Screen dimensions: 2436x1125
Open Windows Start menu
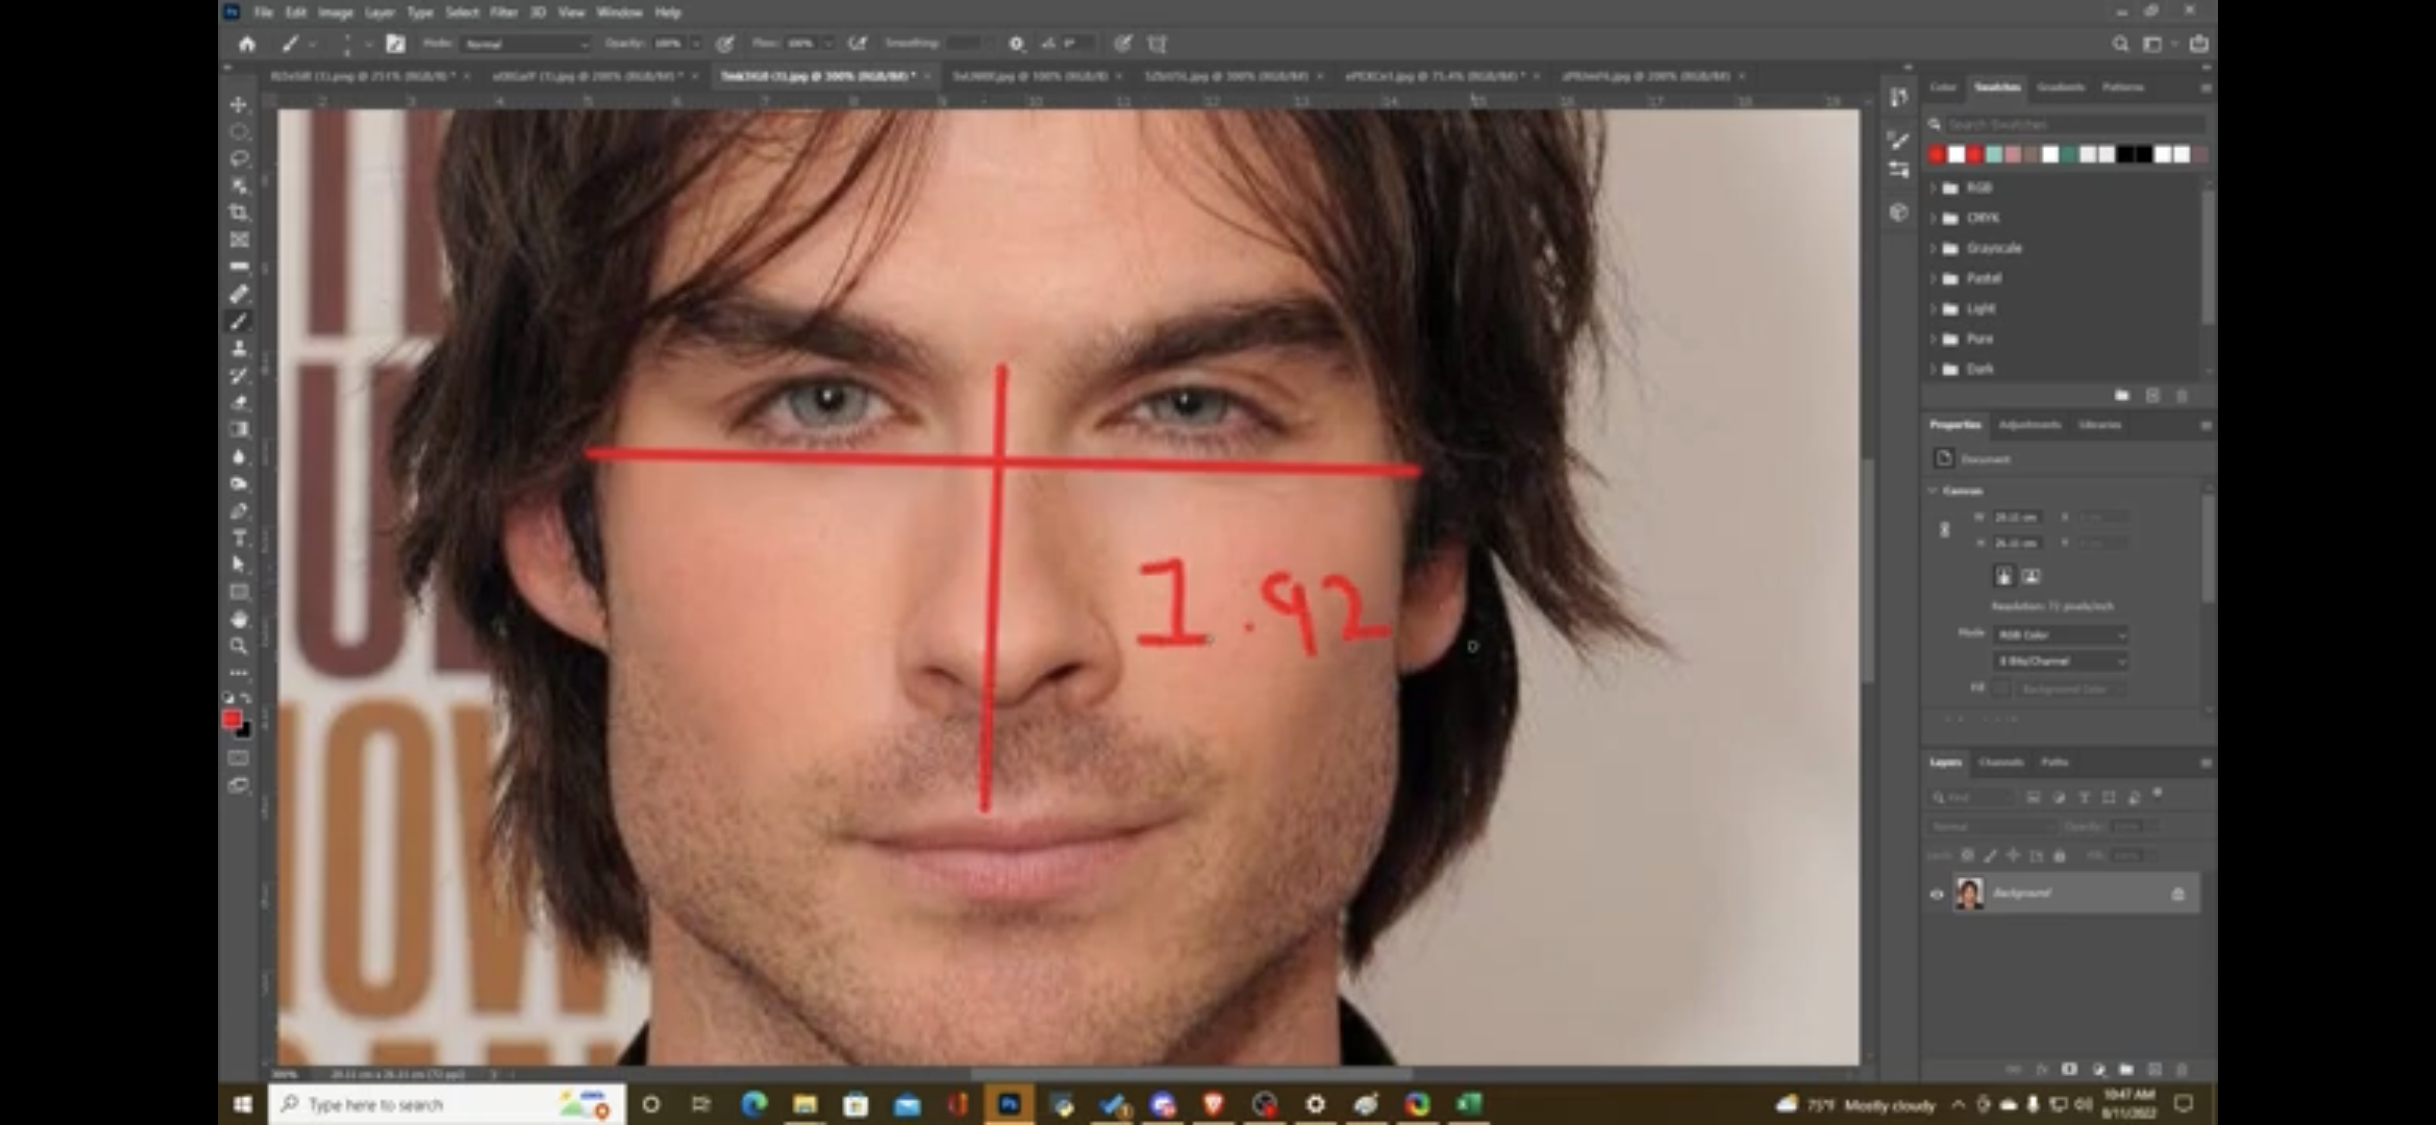tap(243, 1104)
